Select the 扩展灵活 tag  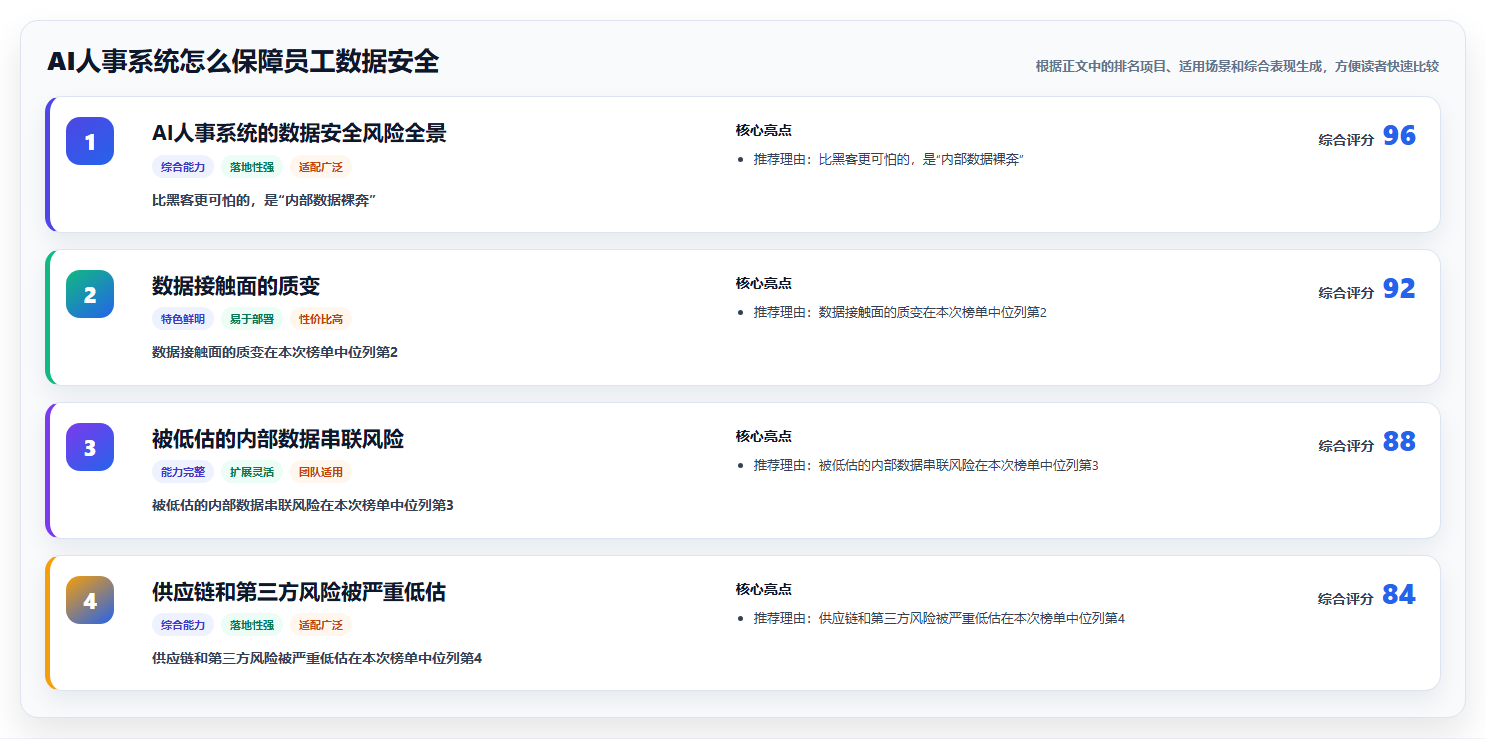252,472
